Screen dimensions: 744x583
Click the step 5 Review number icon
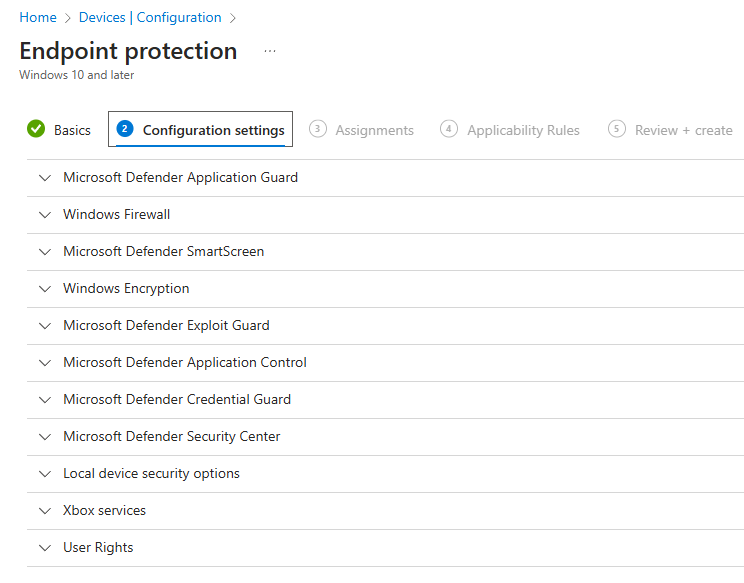coord(617,129)
